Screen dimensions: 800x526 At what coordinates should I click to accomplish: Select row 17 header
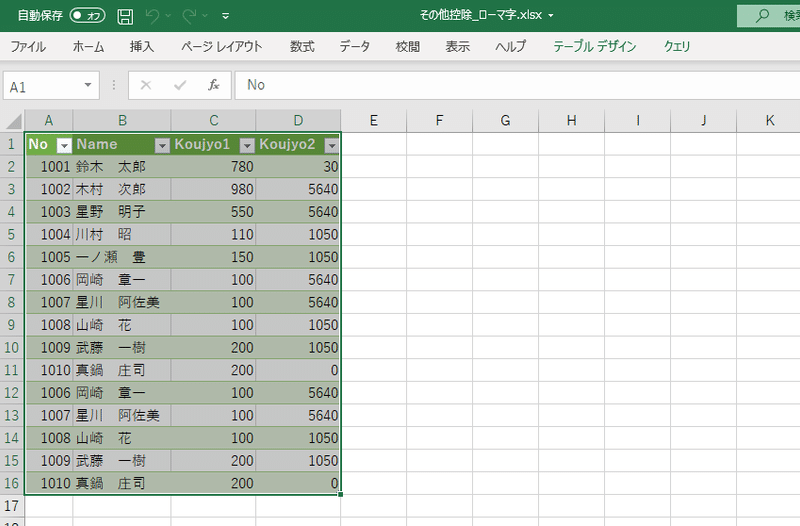(12, 506)
